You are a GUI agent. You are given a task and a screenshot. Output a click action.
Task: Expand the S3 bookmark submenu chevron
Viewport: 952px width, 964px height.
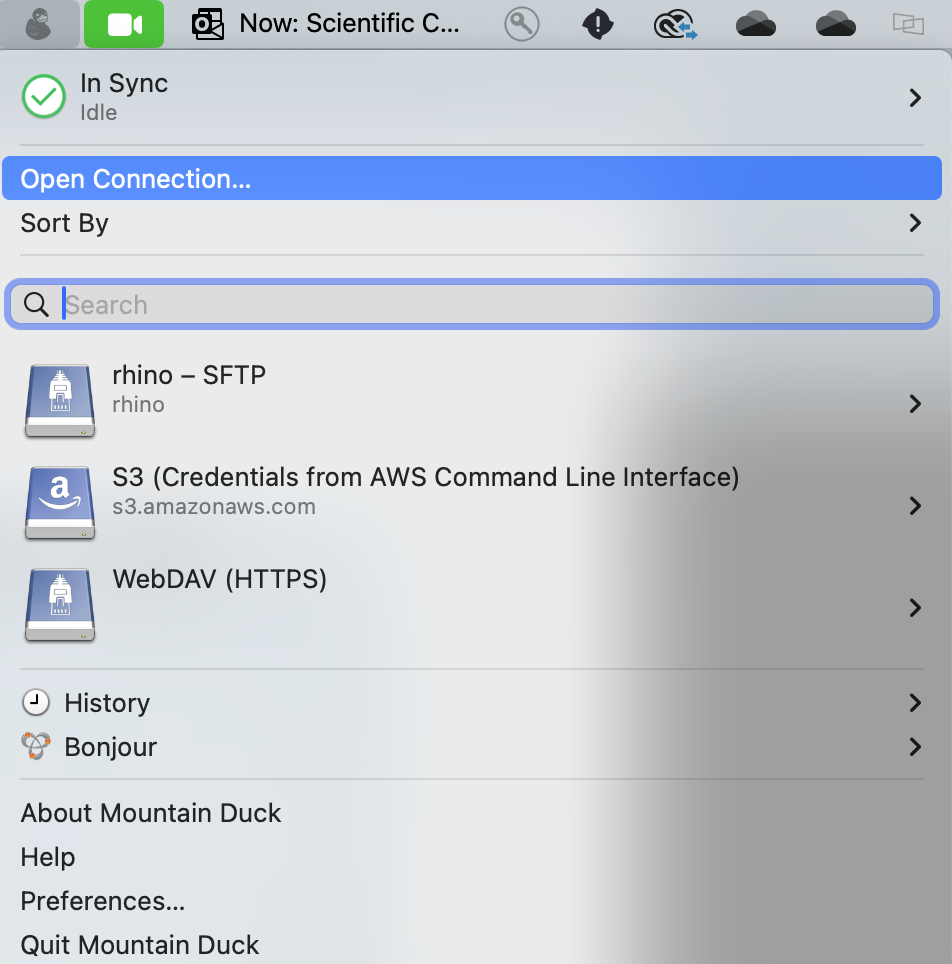pyautogui.click(x=914, y=506)
